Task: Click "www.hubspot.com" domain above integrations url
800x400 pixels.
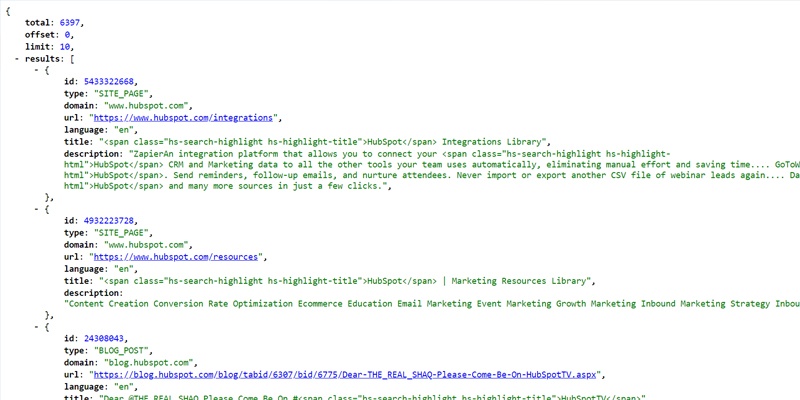Action: tap(147, 106)
